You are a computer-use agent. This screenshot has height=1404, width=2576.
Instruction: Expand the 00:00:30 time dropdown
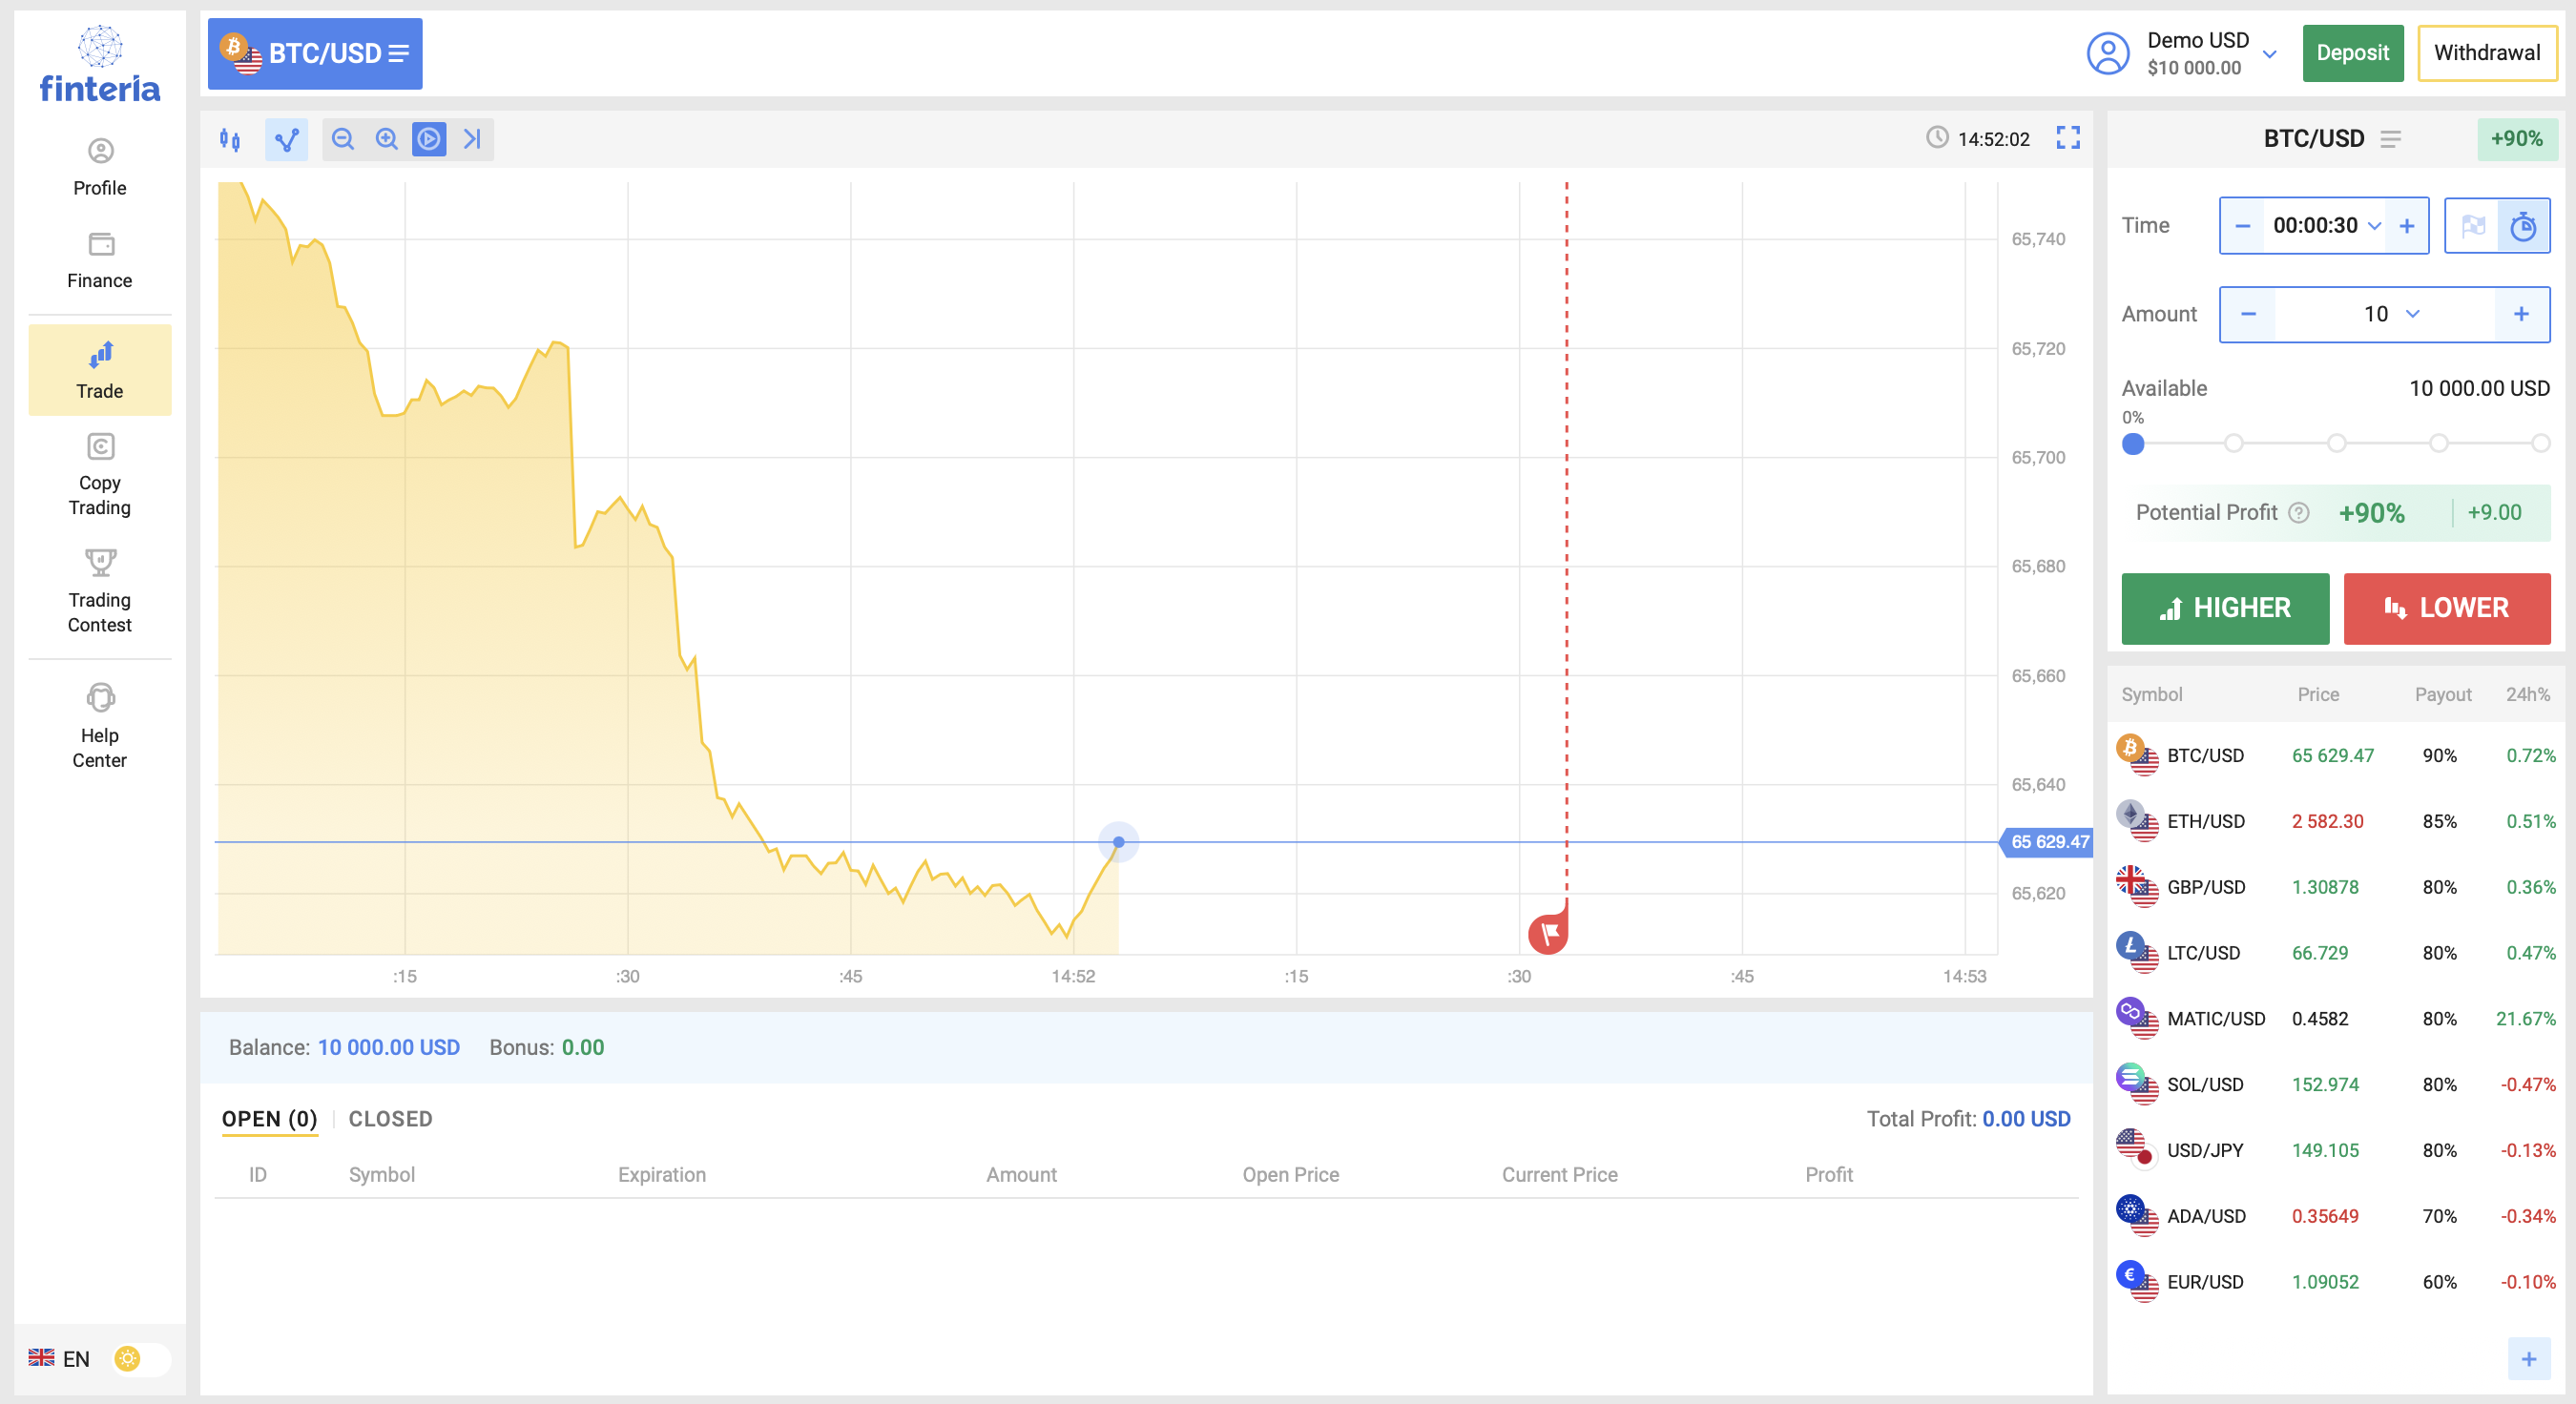coord(2375,226)
